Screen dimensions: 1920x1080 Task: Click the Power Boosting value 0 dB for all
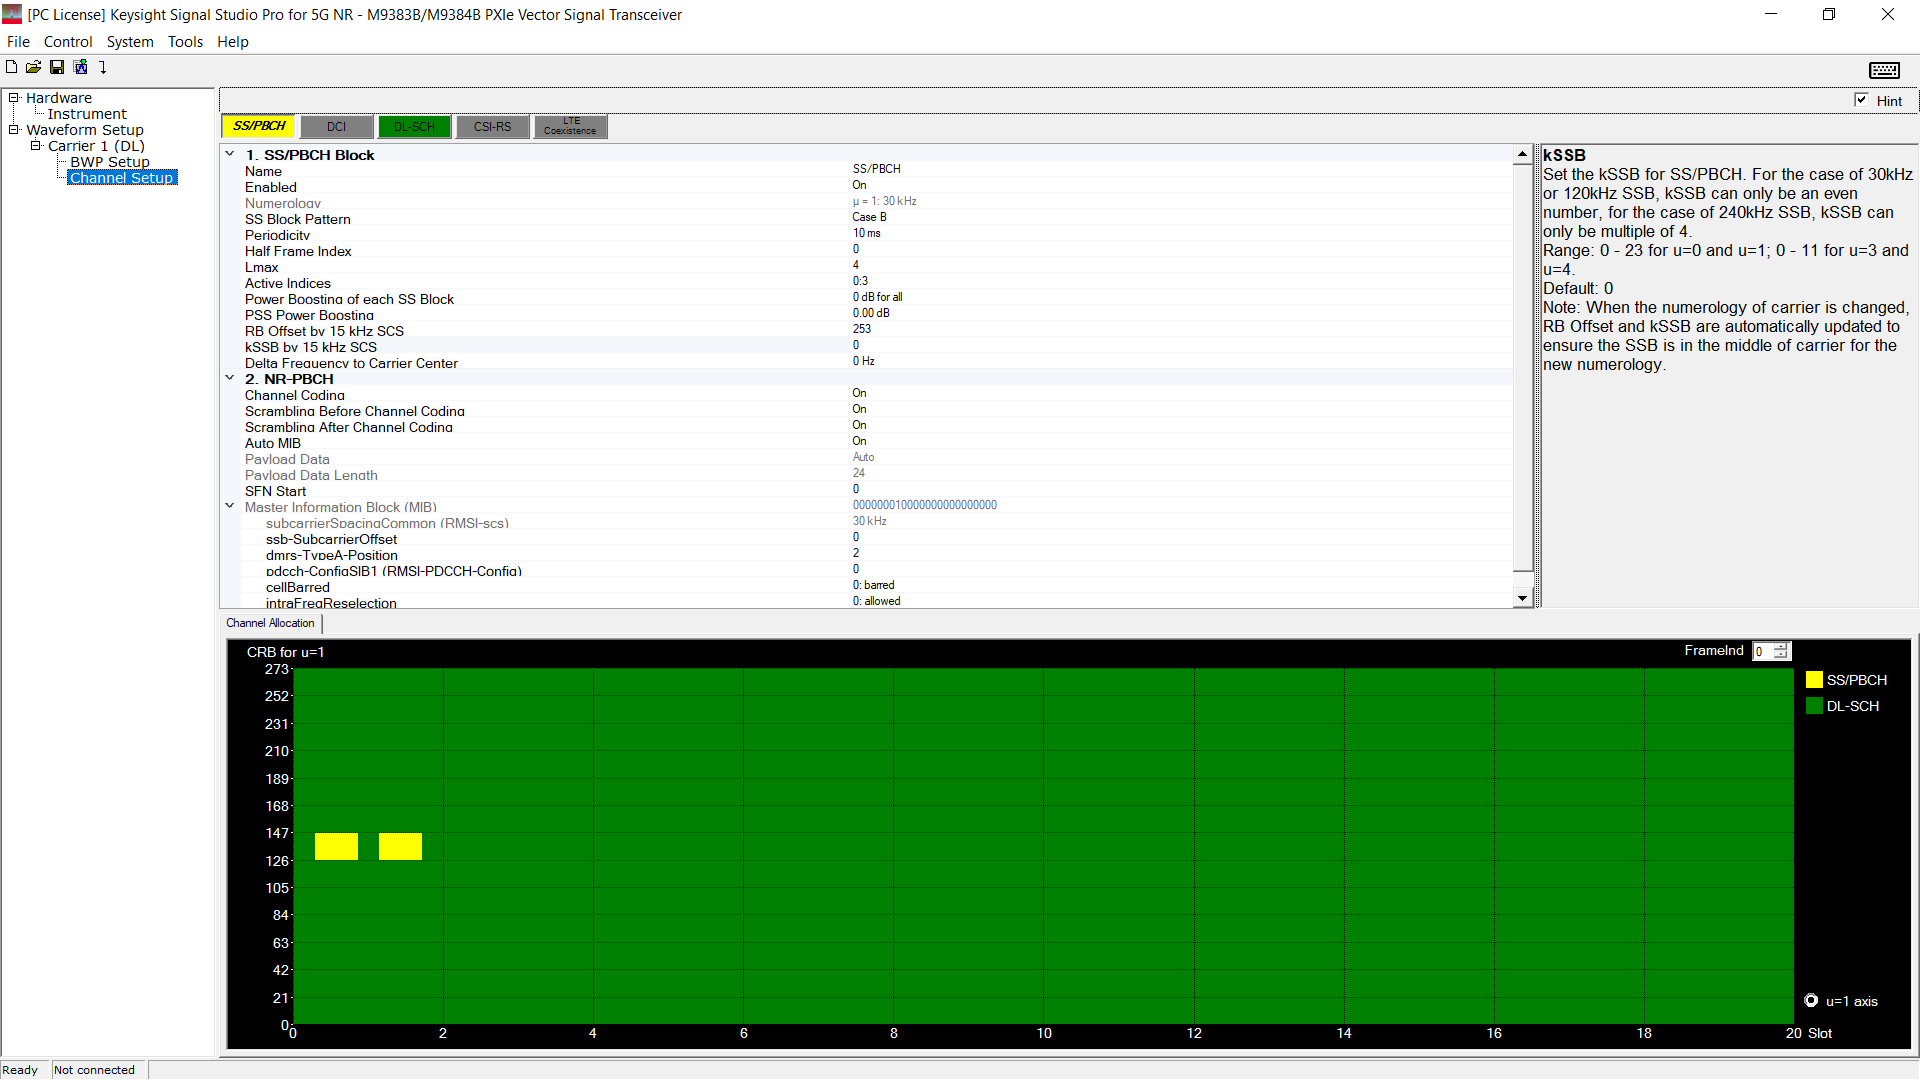(x=877, y=297)
